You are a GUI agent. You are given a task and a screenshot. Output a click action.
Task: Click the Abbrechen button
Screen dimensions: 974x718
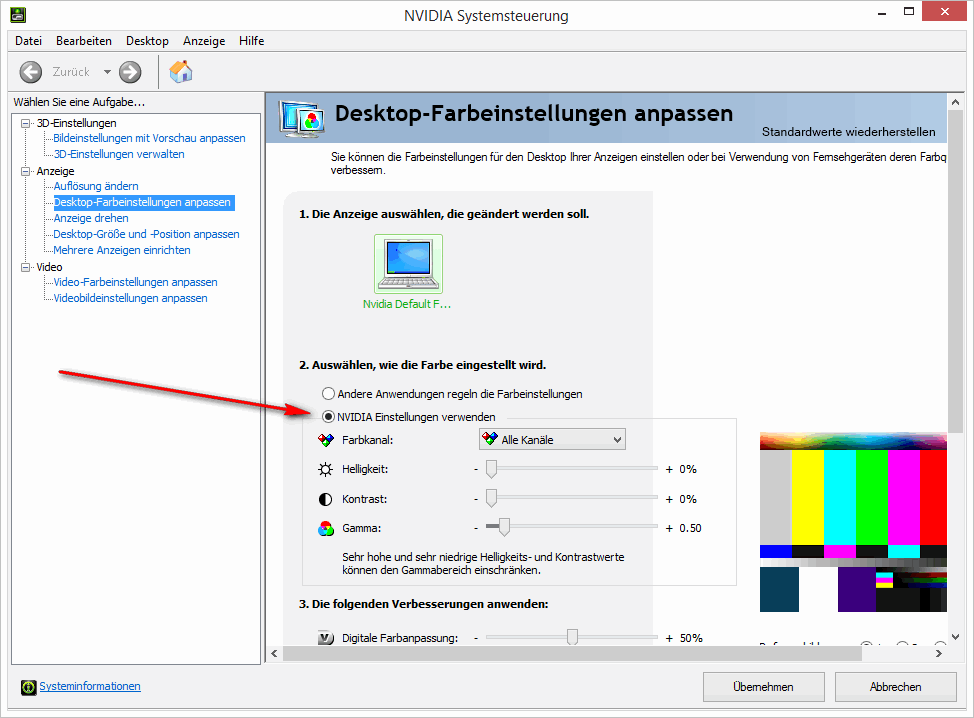[x=895, y=687]
